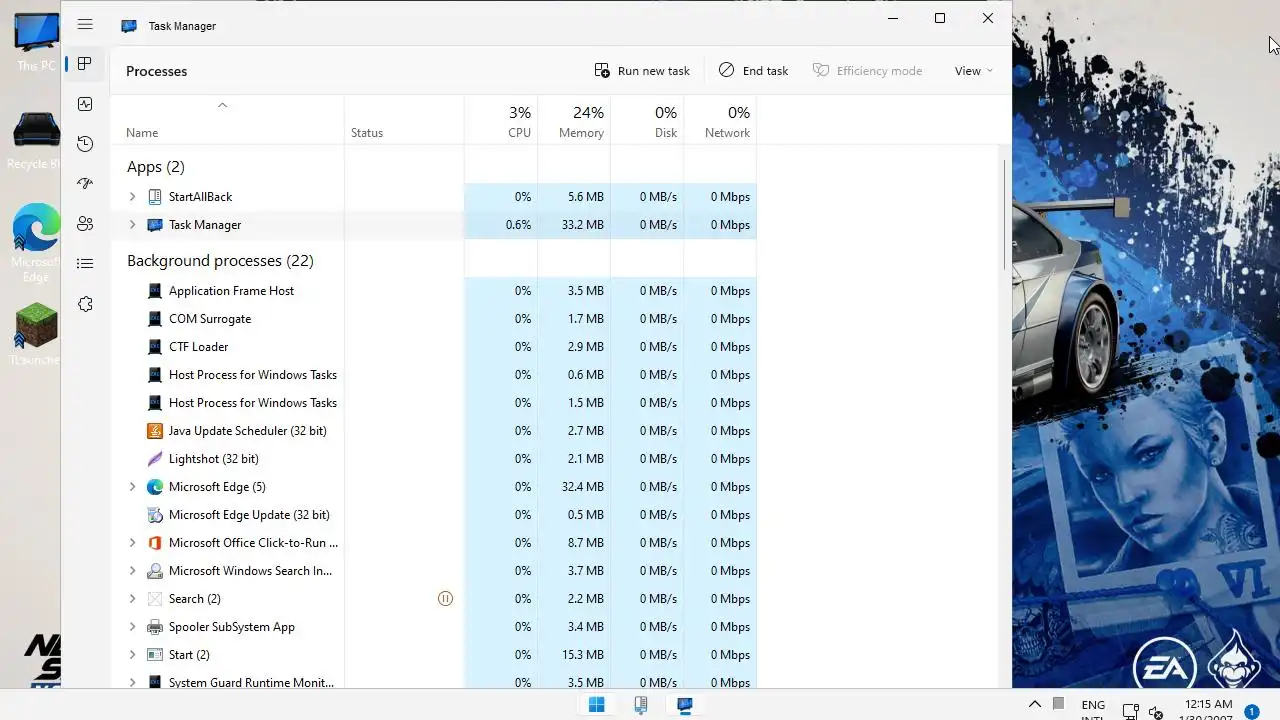Screen dimensions: 1280x720
Task: Click the 0.6% CPU cell
Action: pos(501,225)
